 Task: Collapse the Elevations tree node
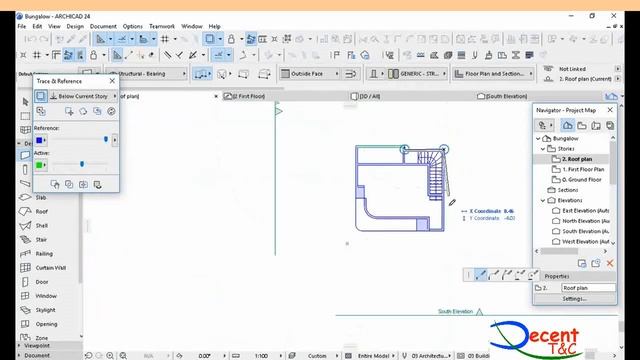543,200
